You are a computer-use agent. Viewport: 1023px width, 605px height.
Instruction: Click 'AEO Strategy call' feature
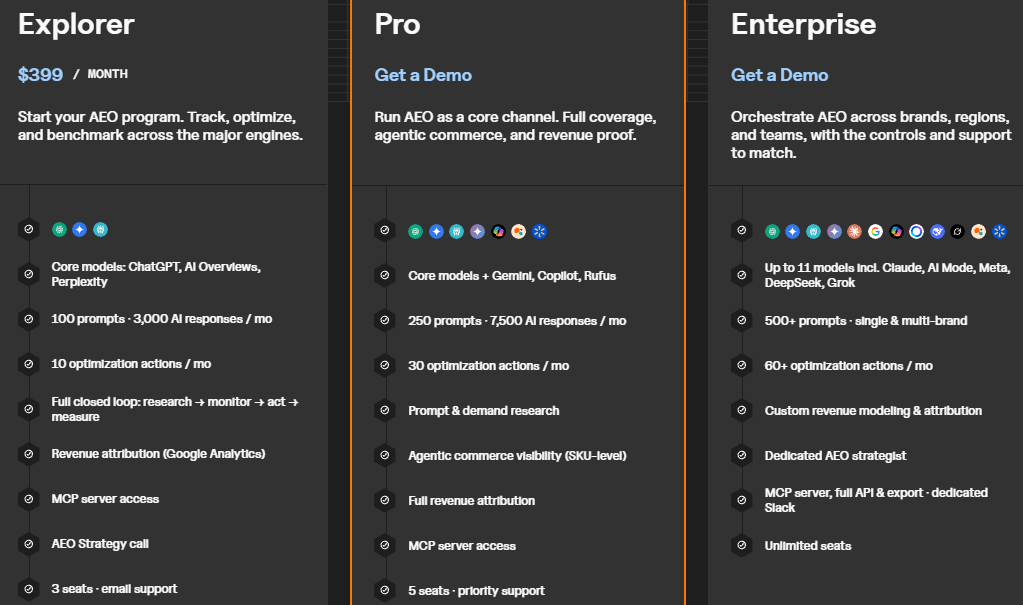pyautogui.click(x=100, y=544)
